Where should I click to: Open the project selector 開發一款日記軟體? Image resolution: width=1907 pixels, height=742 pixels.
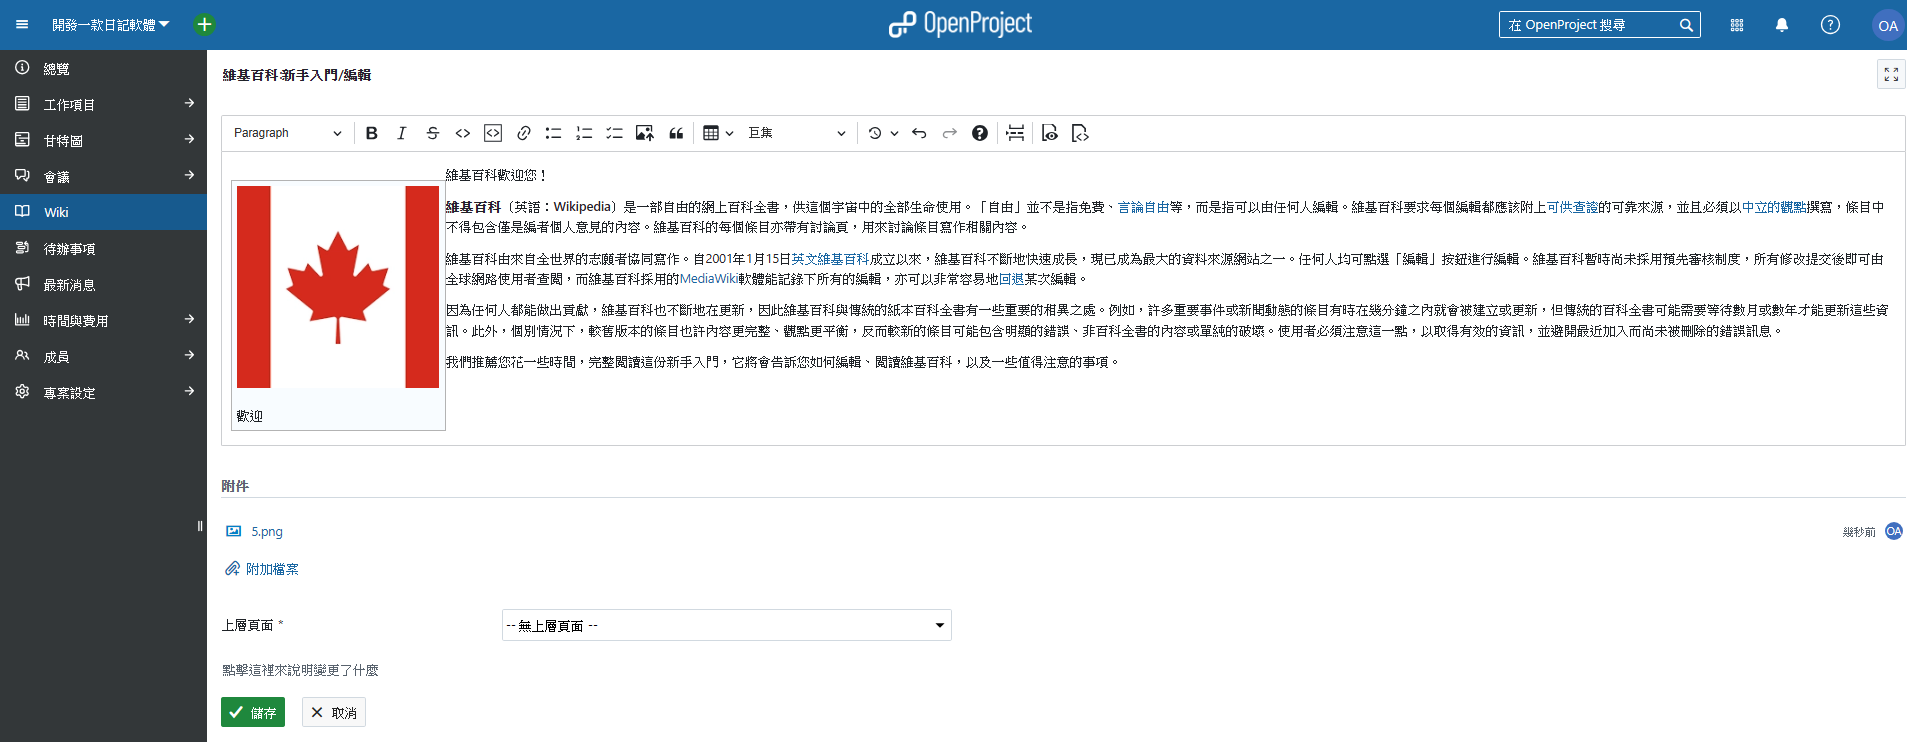(111, 25)
